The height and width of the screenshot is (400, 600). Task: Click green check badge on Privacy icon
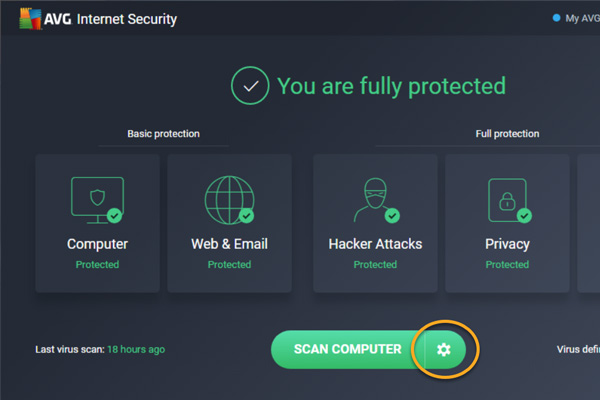[x=524, y=216]
